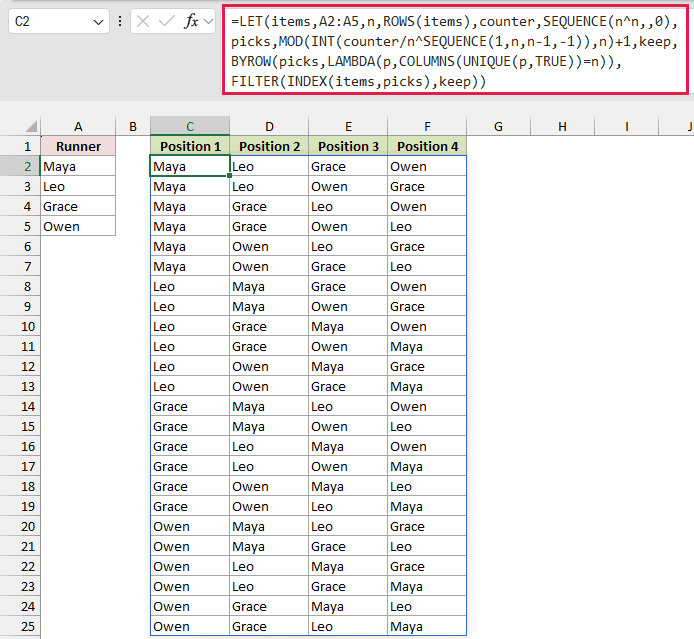The image size is (694, 639).
Task: Click the fill handle on cell C2
Action: coord(229,176)
